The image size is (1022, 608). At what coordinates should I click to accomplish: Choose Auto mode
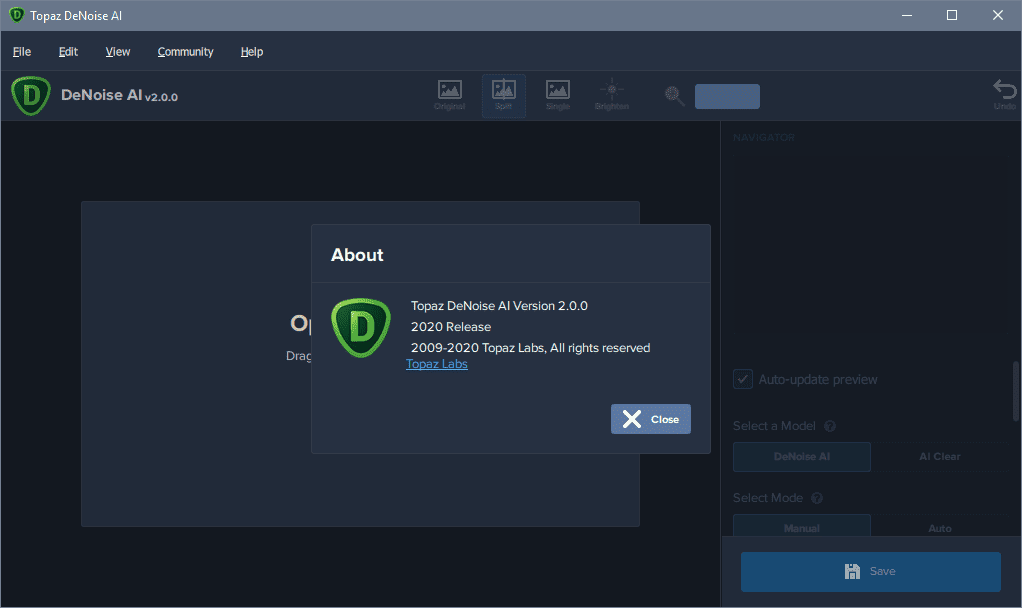pyautogui.click(x=940, y=528)
